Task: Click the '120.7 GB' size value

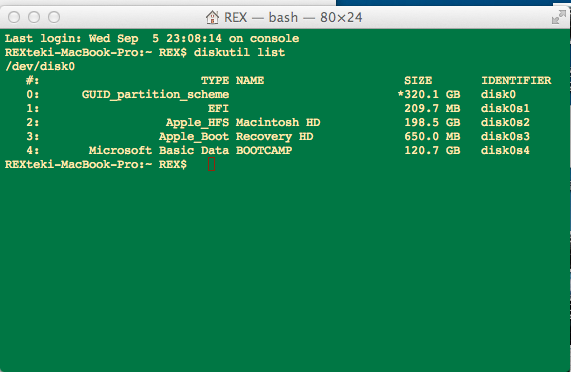Action: pos(432,150)
